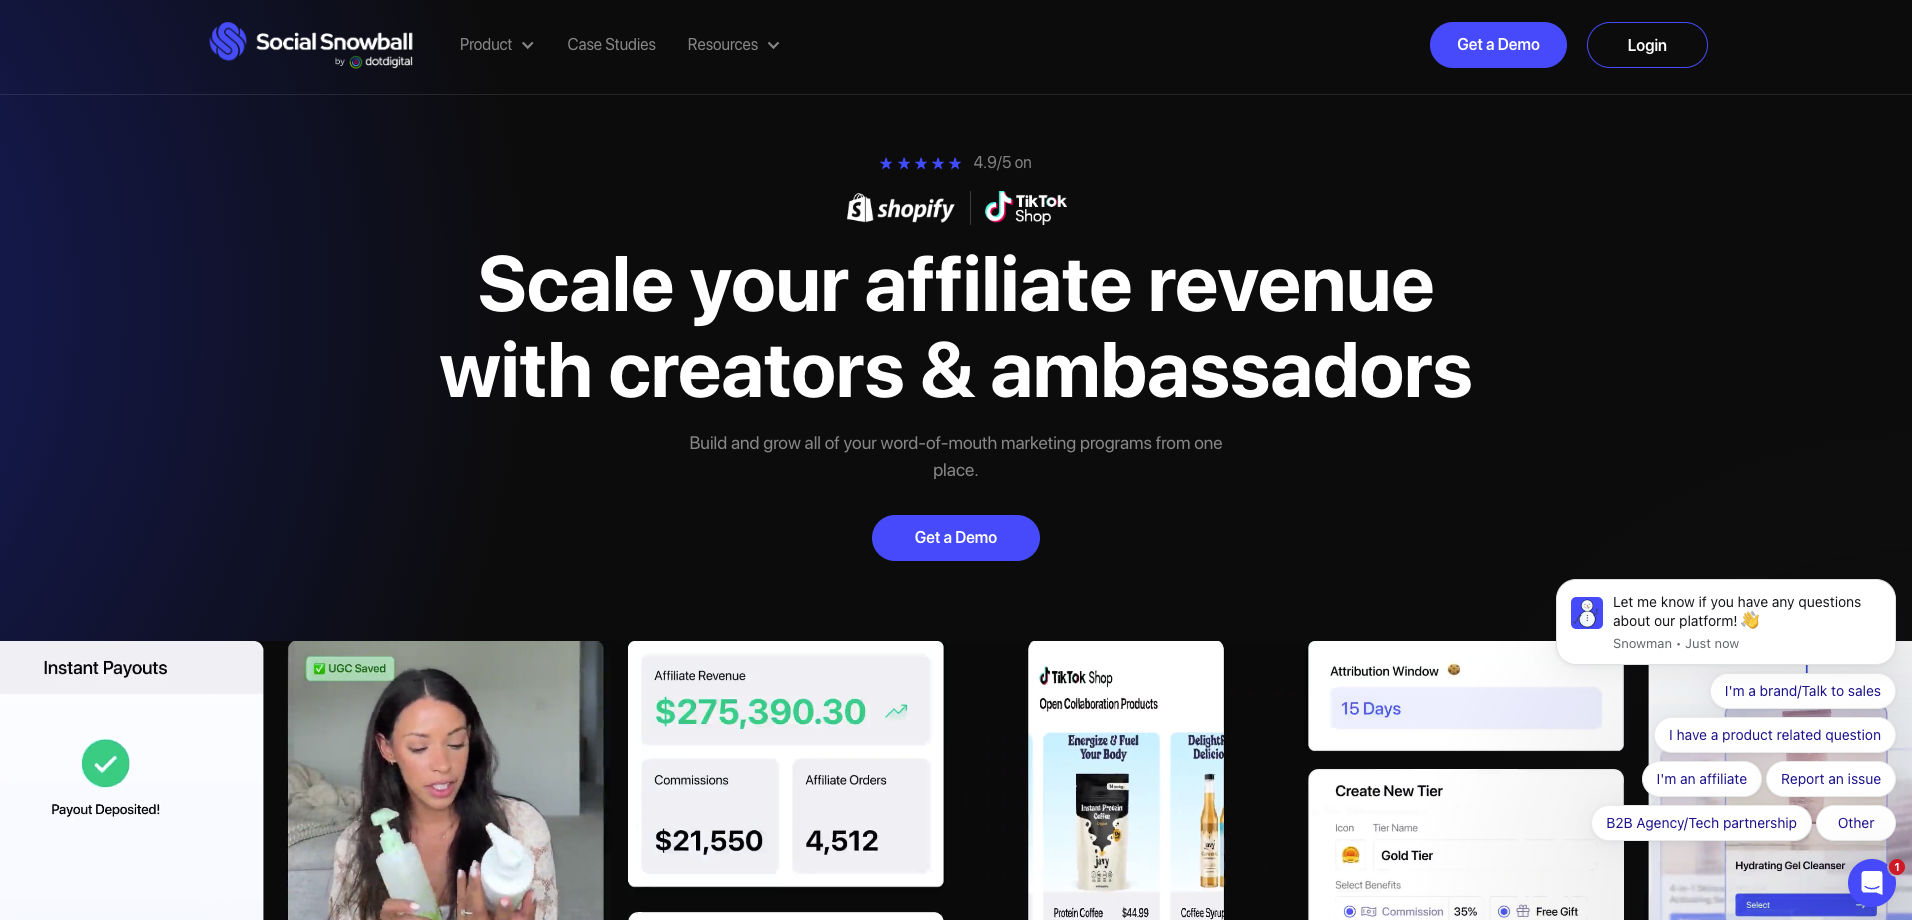The height and width of the screenshot is (920, 1912).
Task: Expand the Product dropdown menu
Action: coord(497,45)
